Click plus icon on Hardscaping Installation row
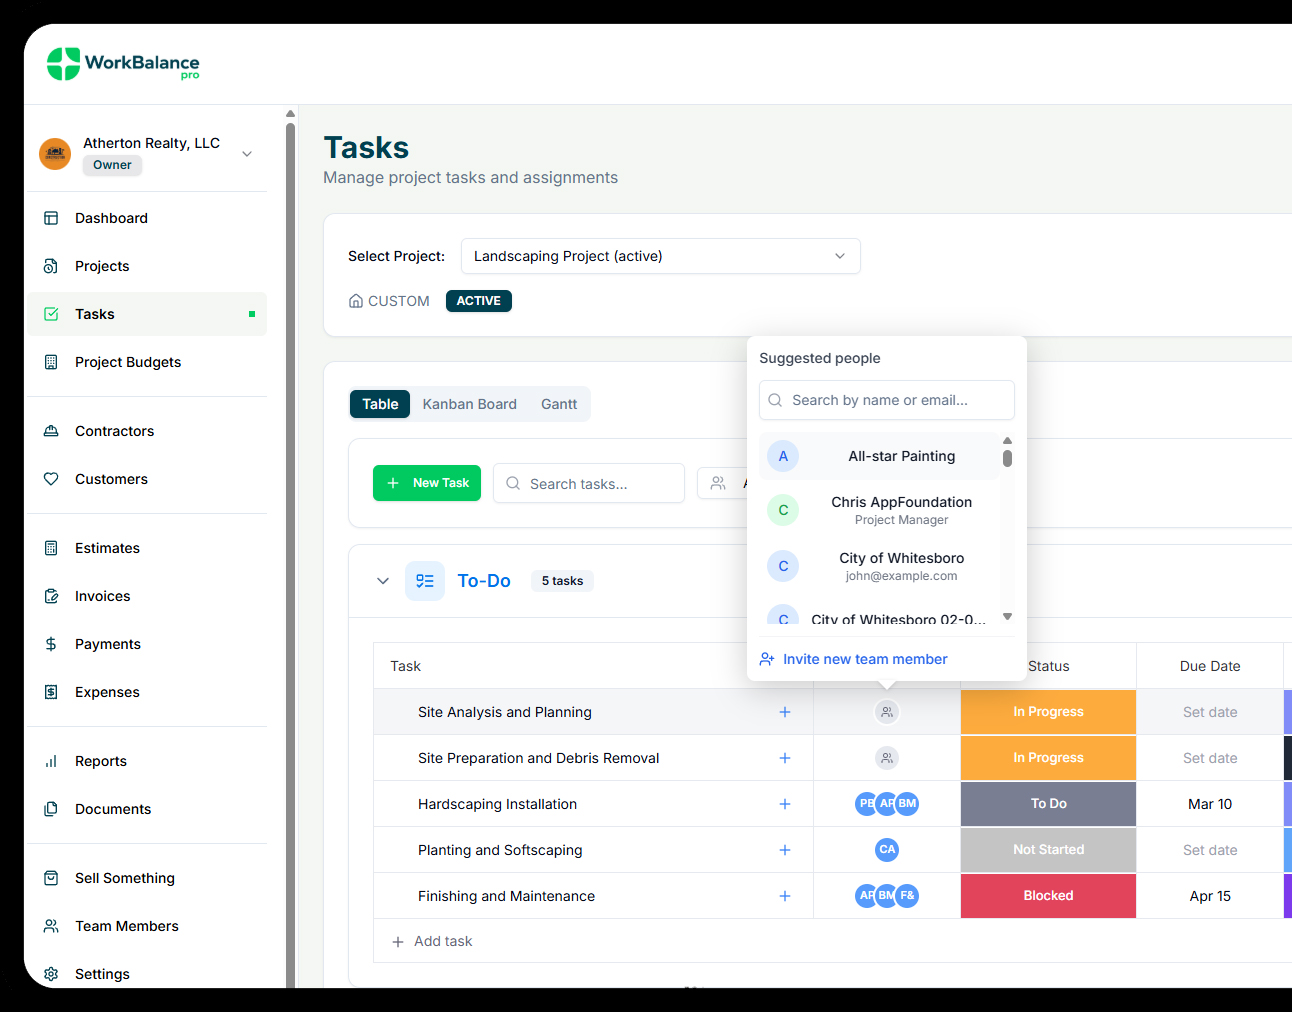 tap(785, 804)
